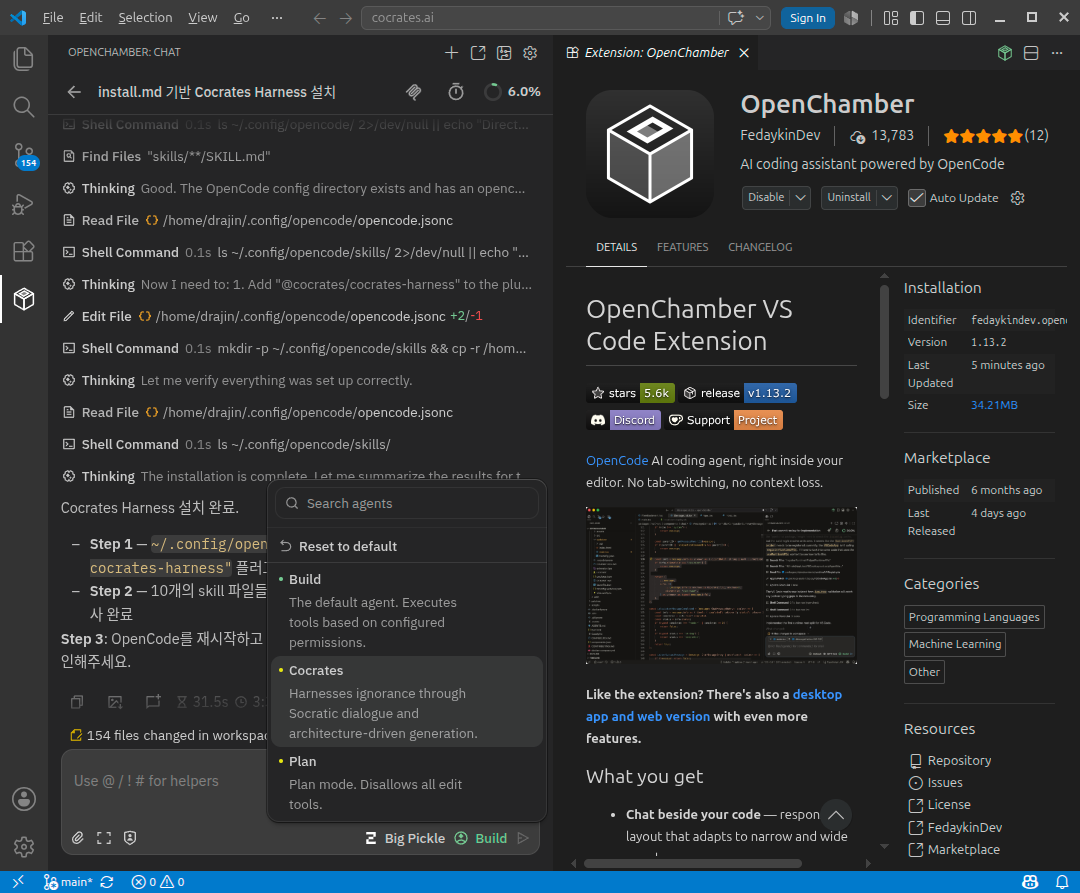Screen dimensions: 1080x893
Task: Open the Disable button dropdown arrow
Action: (x=800, y=198)
